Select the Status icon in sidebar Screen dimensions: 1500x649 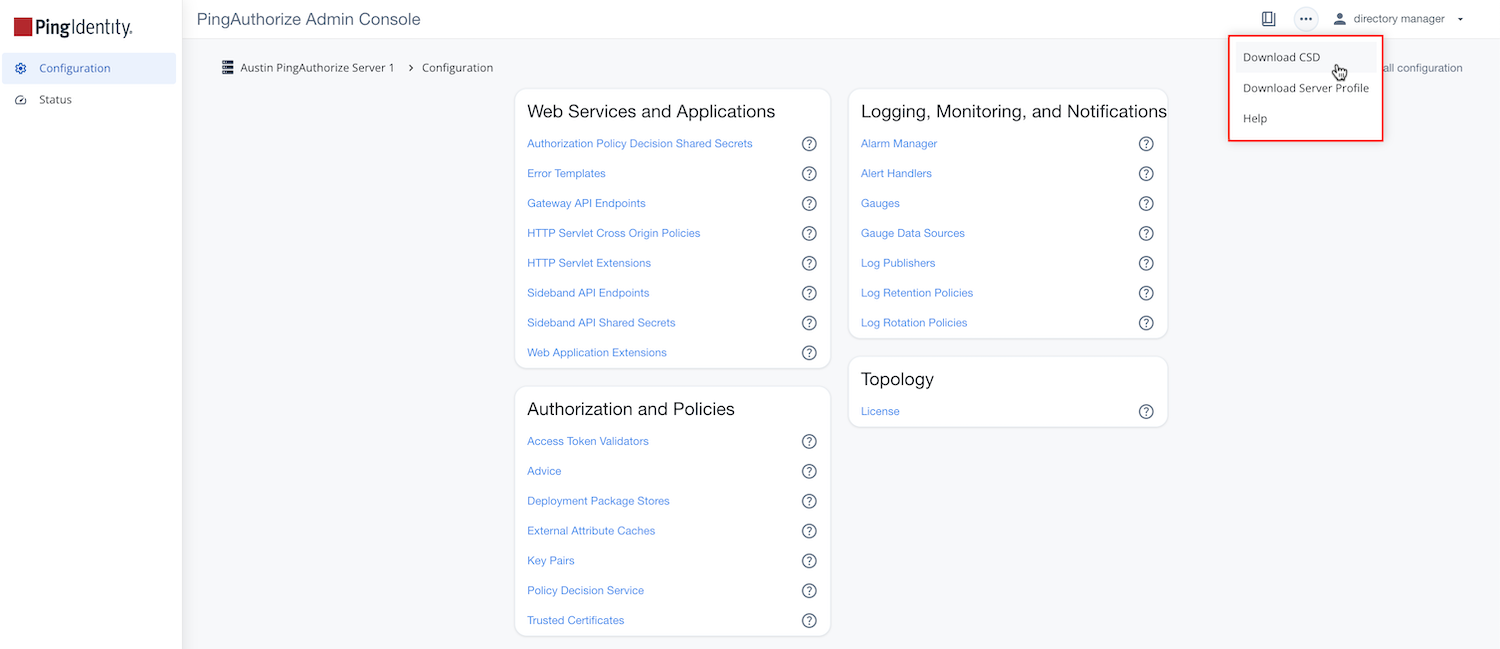21,99
